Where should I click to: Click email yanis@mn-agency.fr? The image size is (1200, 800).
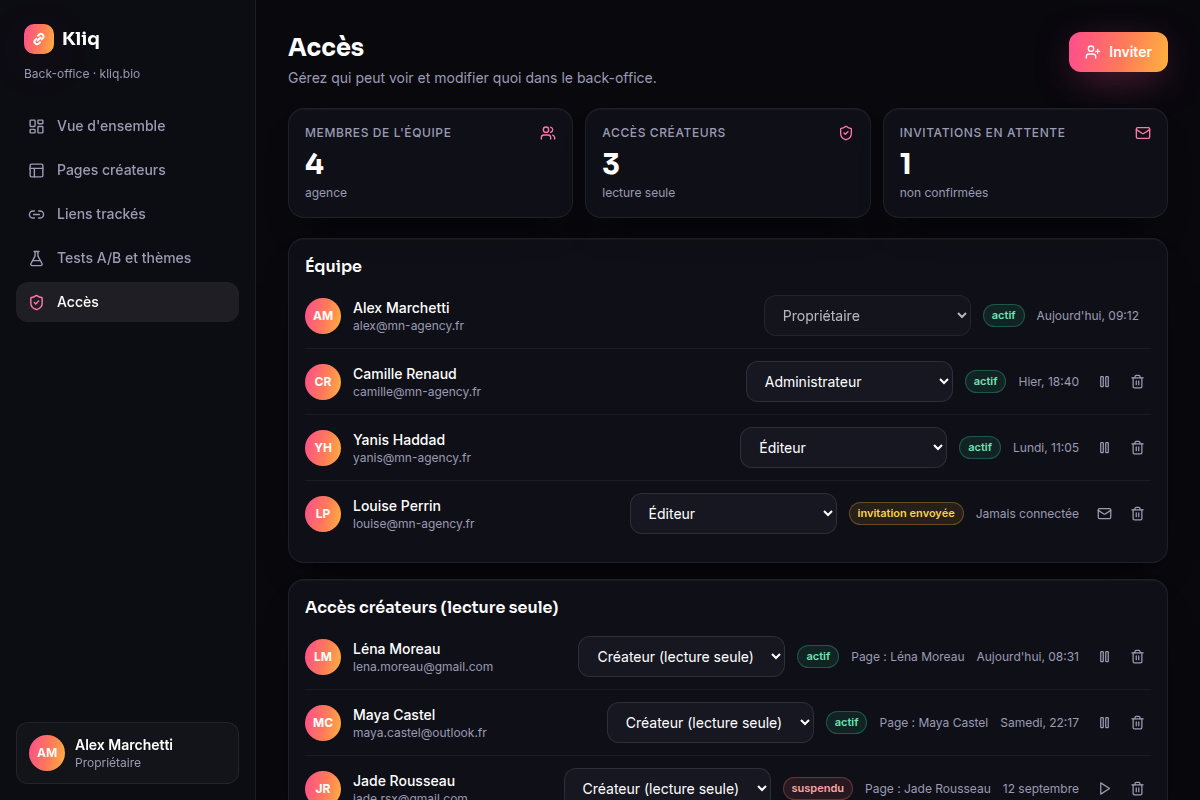[x=412, y=458]
